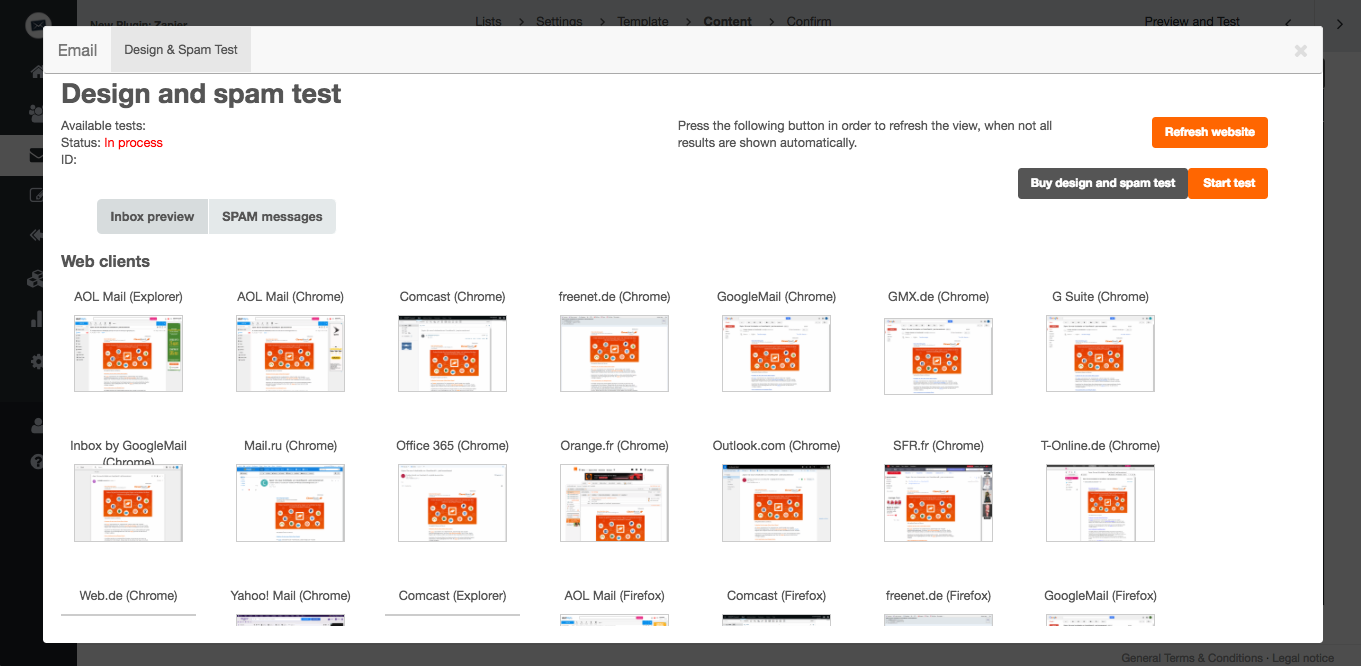The height and width of the screenshot is (666, 1361).
Task: Open the T-Online.de (Chrome) preview thumbnail
Action: [x=1100, y=503]
